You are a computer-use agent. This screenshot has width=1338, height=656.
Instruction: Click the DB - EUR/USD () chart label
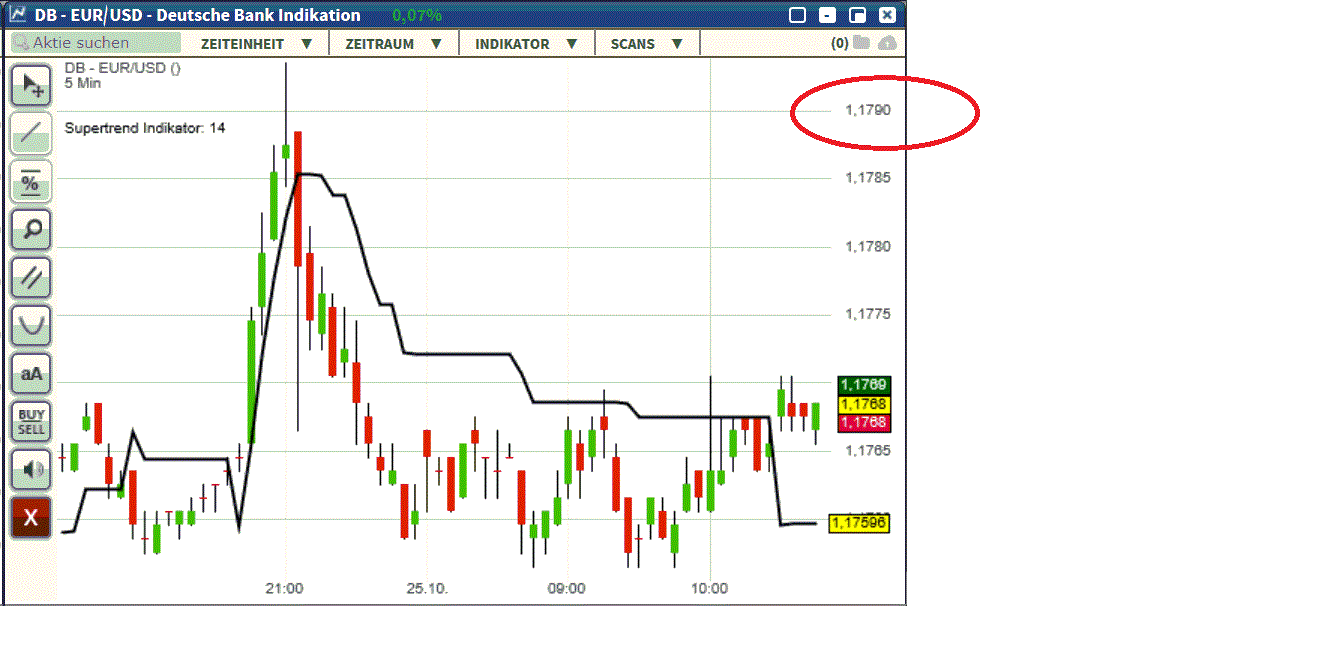tap(122, 68)
